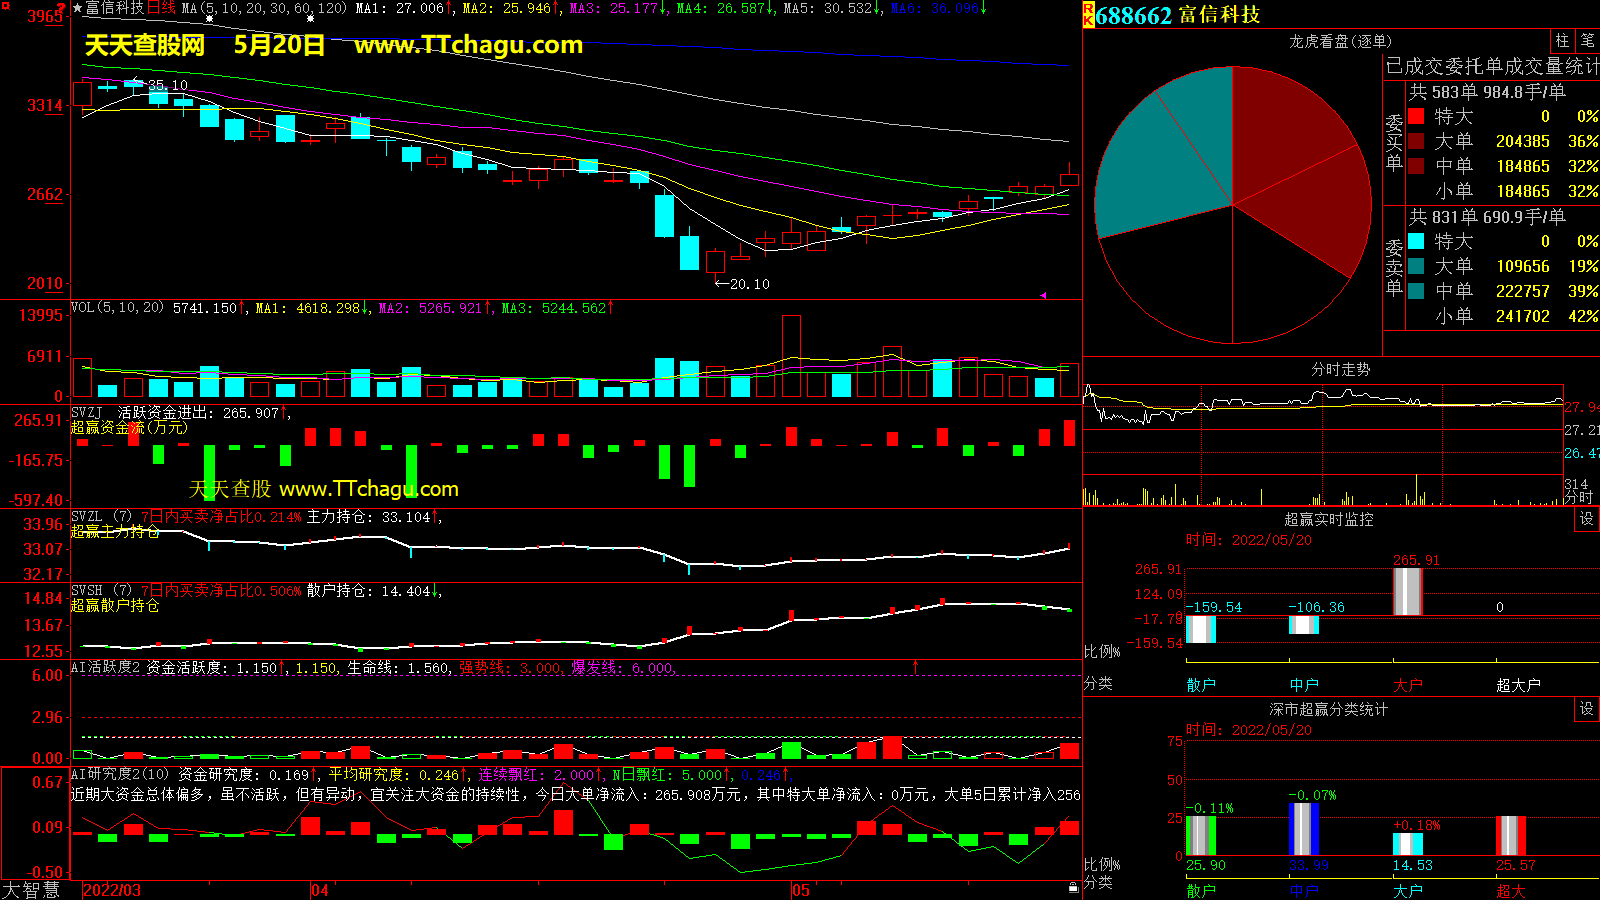
Task: Switch 龙虎看盘 to 柱 bar view
Action: click(x=1562, y=40)
